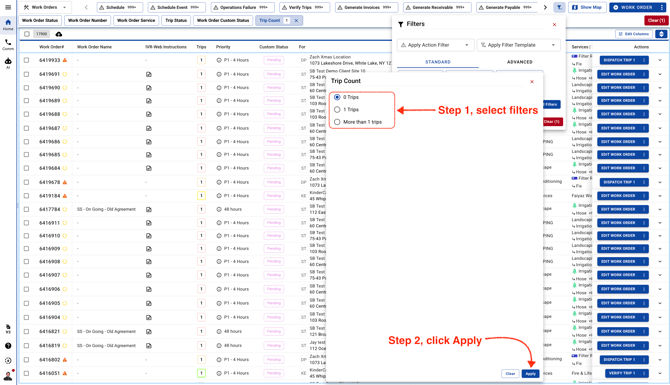Open three-dot menu on first DISPATCH TRIP 1 button

(644, 60)
